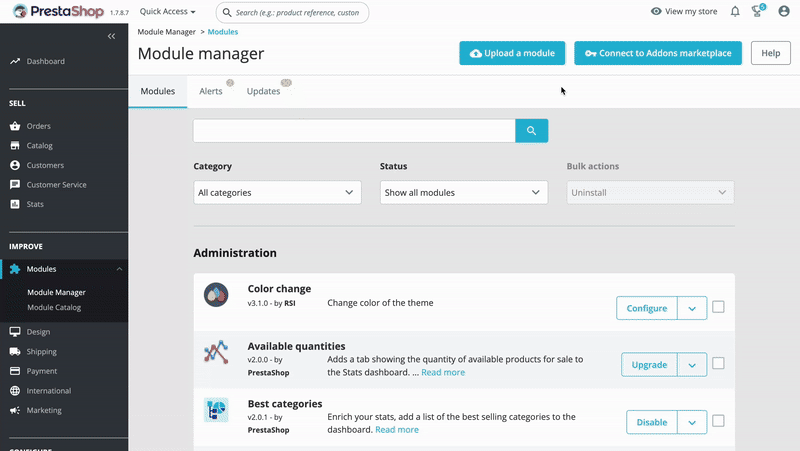
Task: Click the Module Manager breadcrumb
Action: coord(166,32)
